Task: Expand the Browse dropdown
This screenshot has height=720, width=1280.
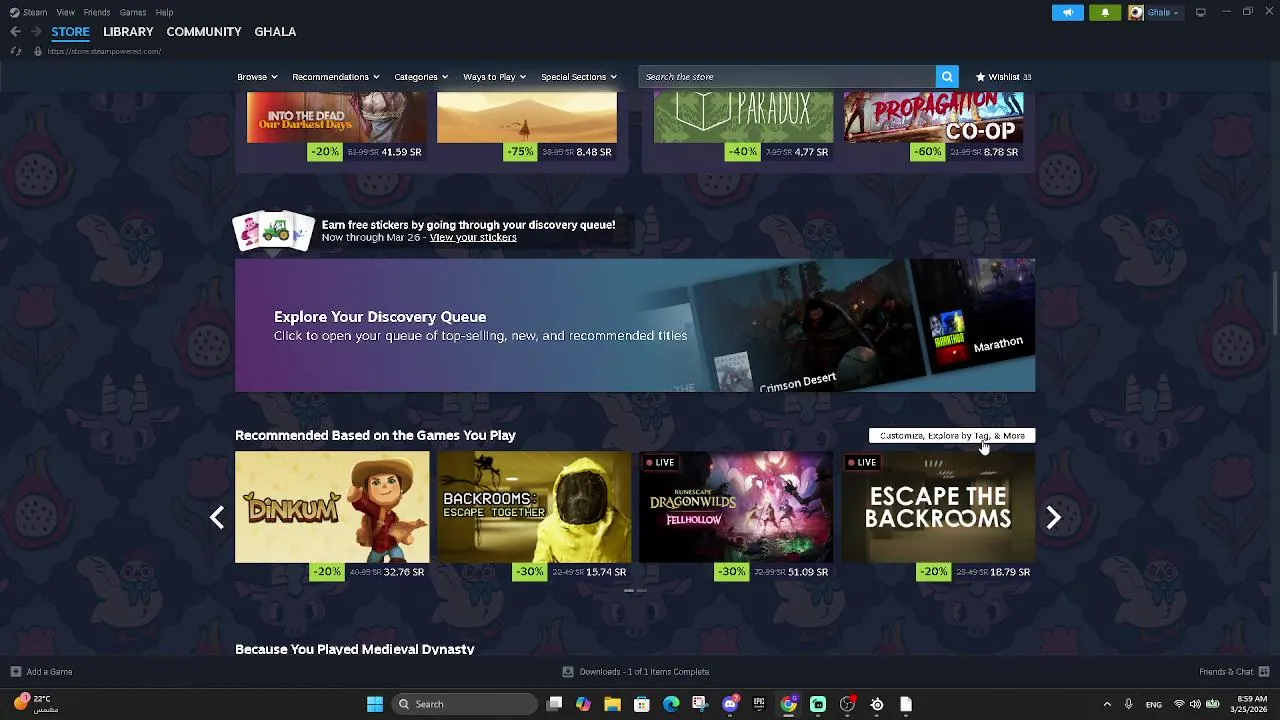Action: pyautogui.click(x=257, y=77)
